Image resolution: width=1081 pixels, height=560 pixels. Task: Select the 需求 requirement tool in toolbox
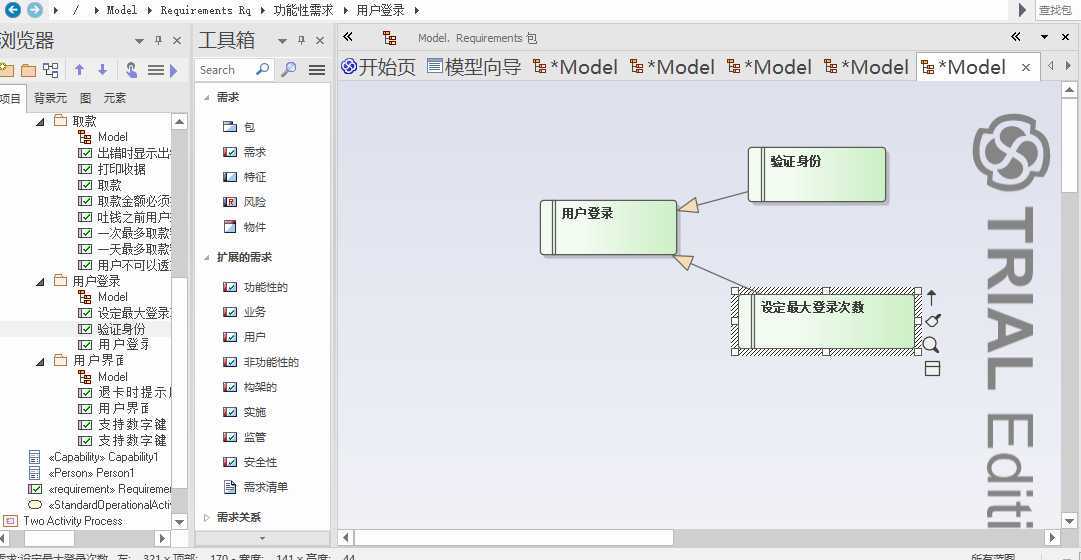245,152
